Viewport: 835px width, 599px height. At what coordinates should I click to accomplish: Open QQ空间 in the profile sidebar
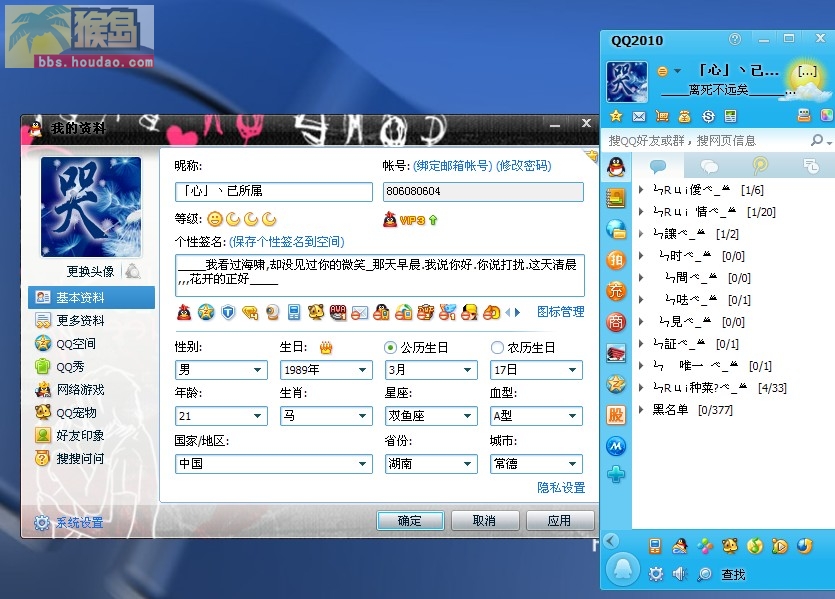pyautogui.click(x=76, y=343)
